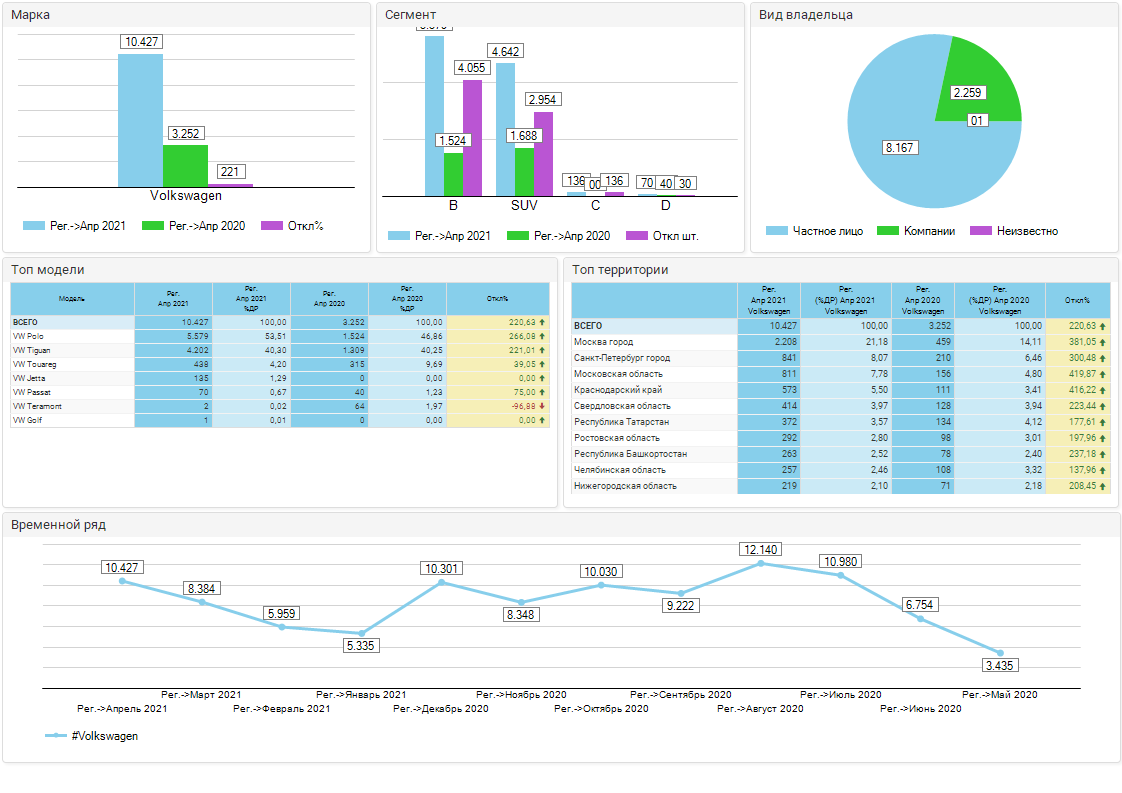This screenshot has width=1122, height=793.
Task: Select the 12.140 data point on time series
Action: coord(761,564)
